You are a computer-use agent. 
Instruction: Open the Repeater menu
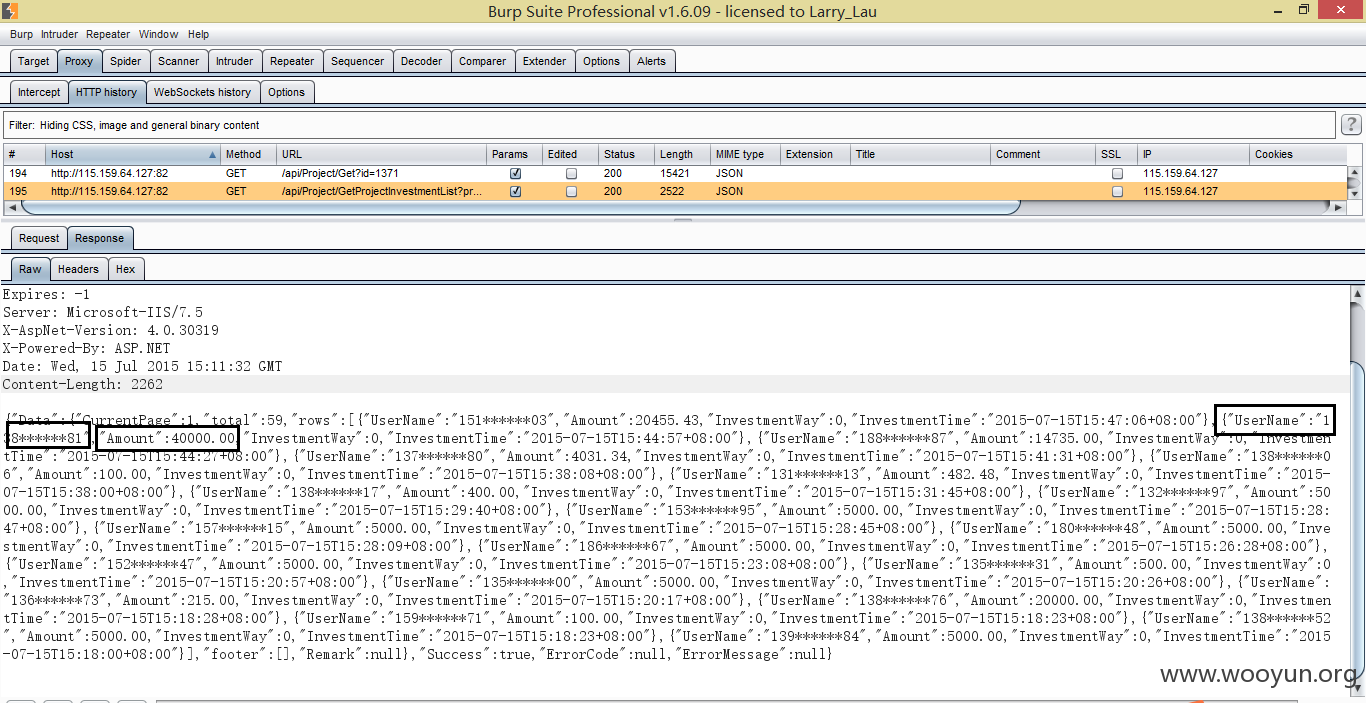108,34
